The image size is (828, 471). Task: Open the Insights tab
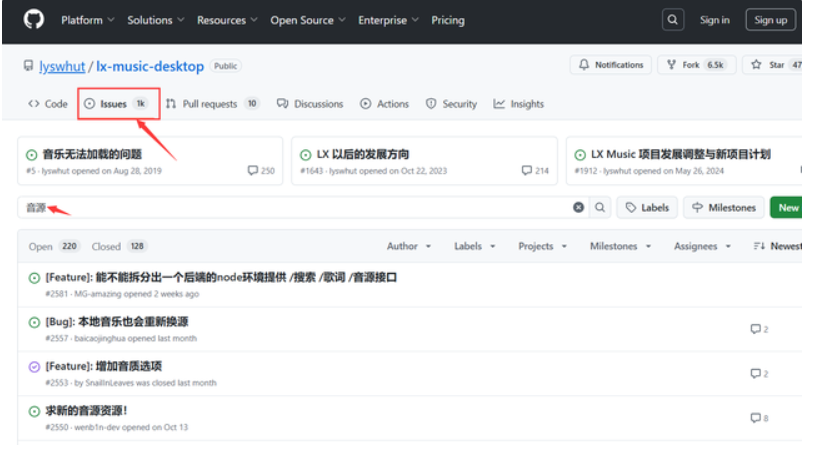click(519, 104)
